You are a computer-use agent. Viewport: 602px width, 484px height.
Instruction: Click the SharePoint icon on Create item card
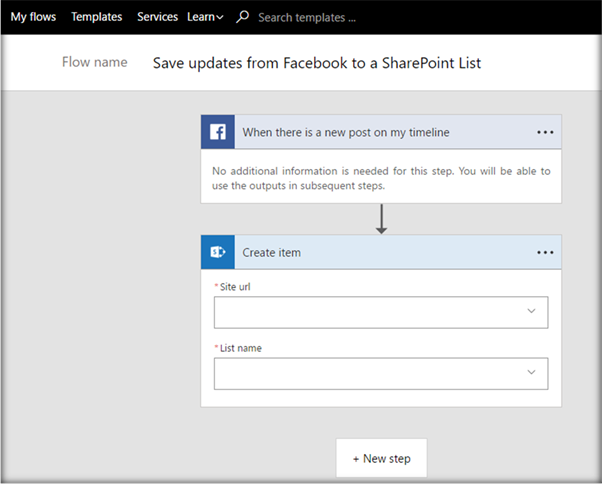point(218,252)
